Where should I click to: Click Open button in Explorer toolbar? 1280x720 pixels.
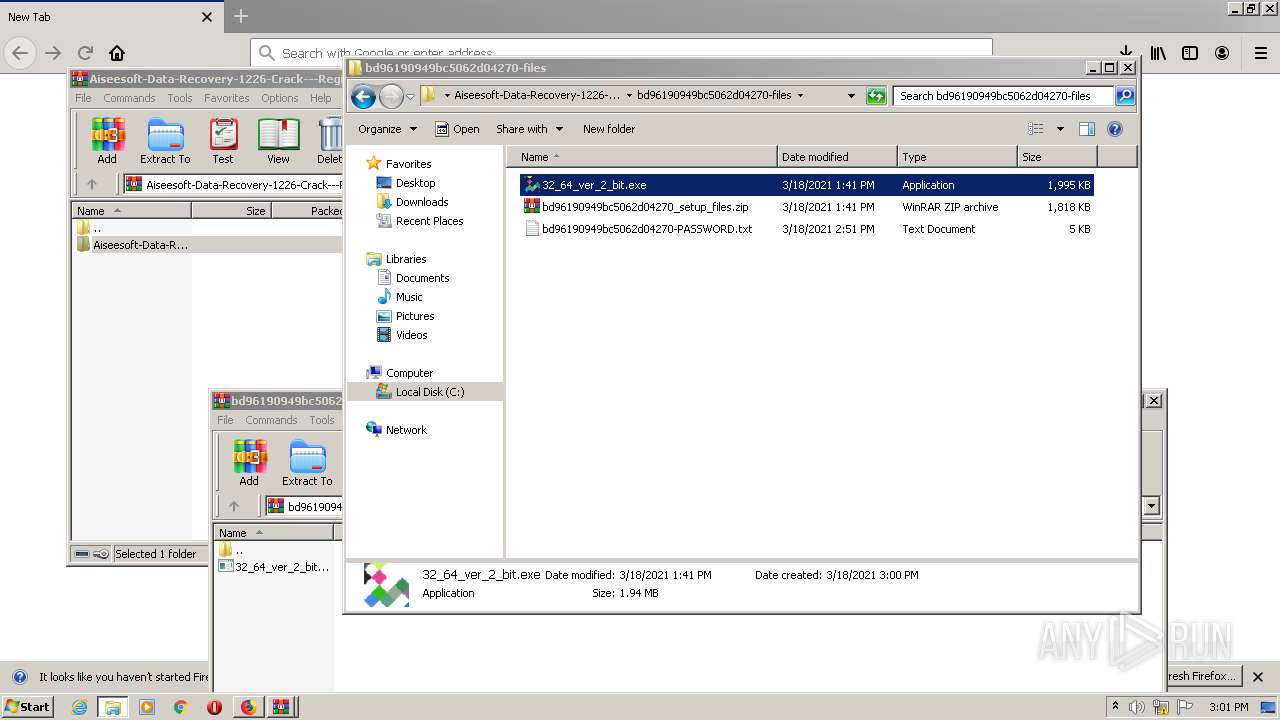tap(457, 129)
